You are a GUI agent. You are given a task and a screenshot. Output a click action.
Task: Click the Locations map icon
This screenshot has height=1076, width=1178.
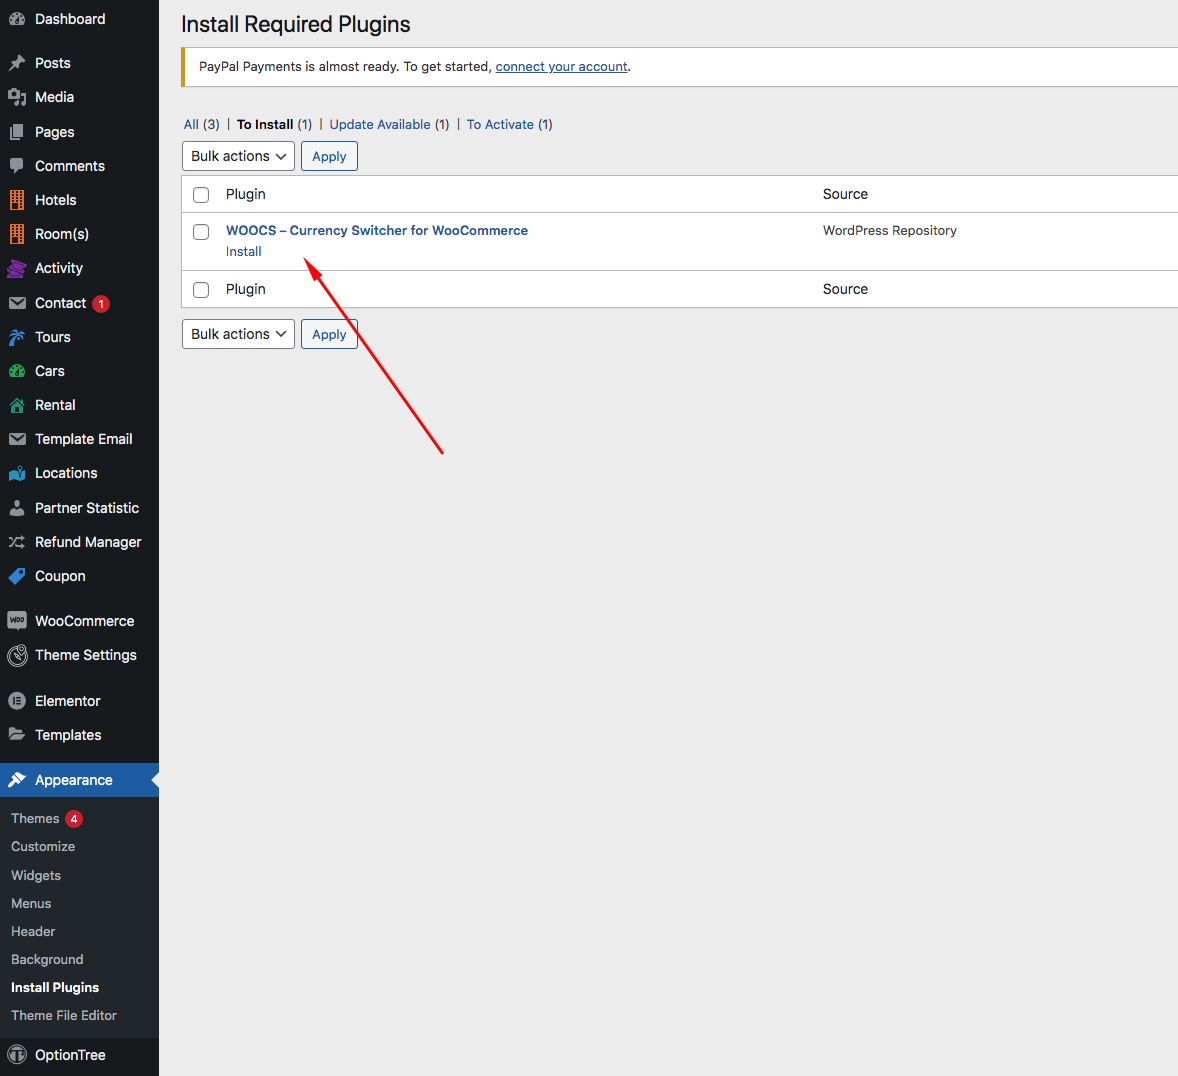coord(17,473)
